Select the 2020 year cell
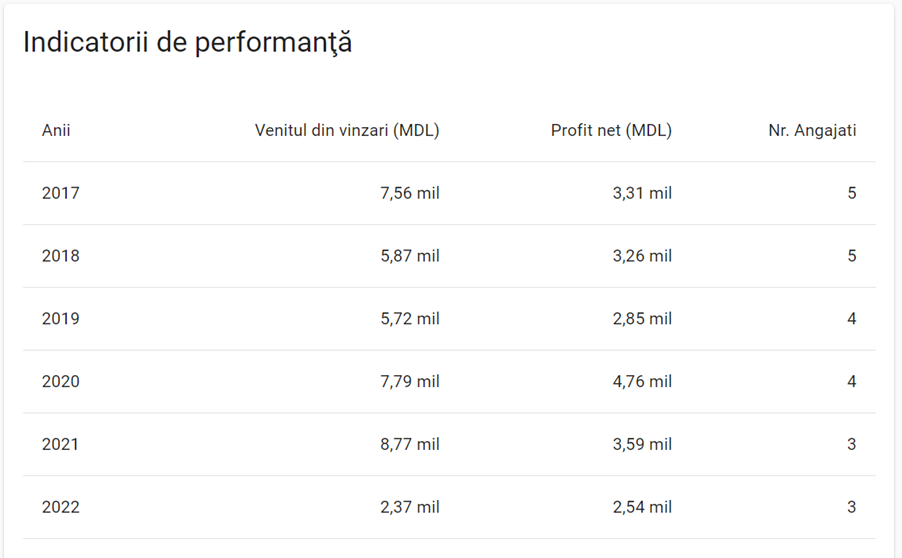This screenshot has height=558, width=902. tap(60, 381)
